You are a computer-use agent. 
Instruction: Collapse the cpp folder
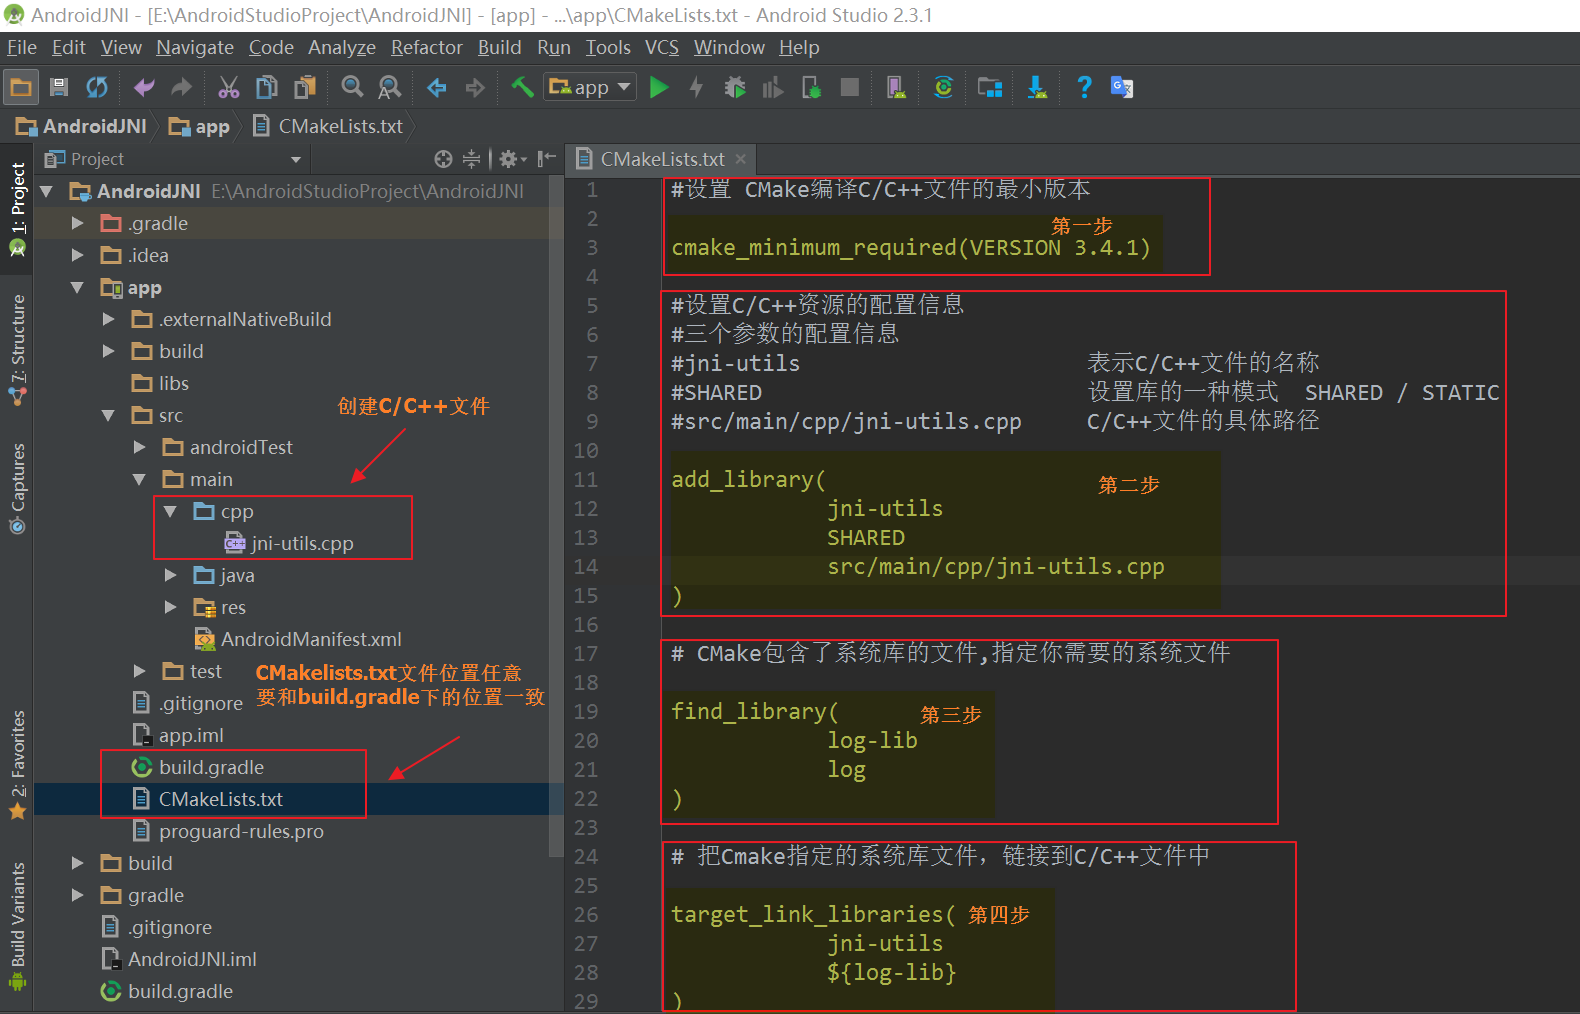click(x=170, y=511)
